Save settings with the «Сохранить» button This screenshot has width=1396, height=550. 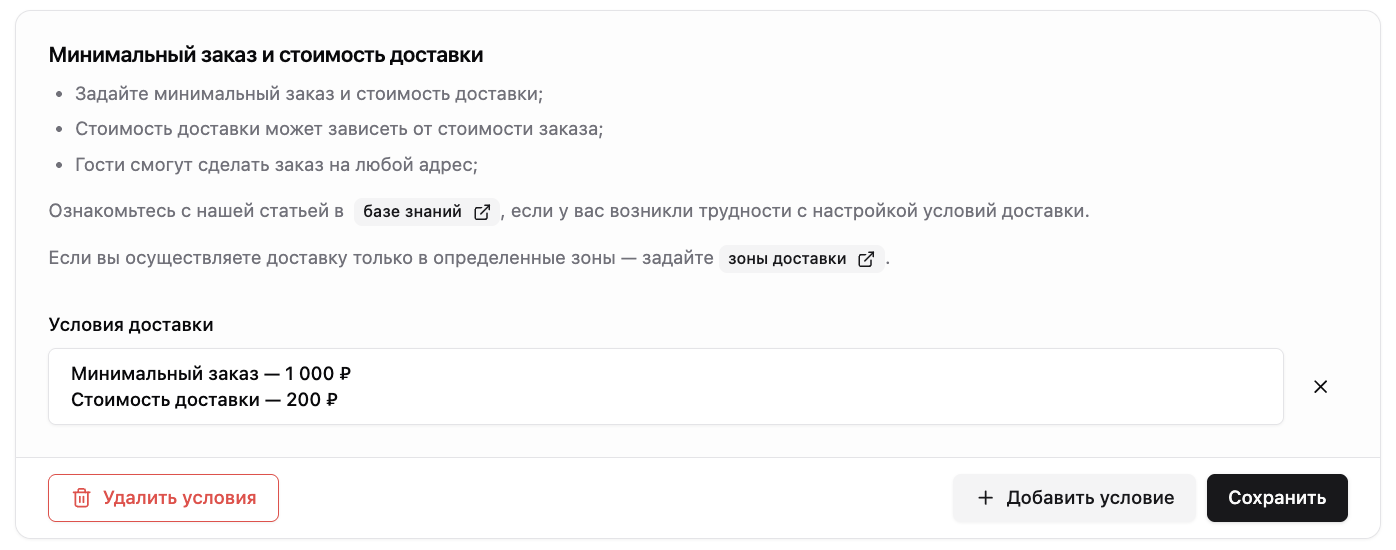click(x=1277, y=498)
